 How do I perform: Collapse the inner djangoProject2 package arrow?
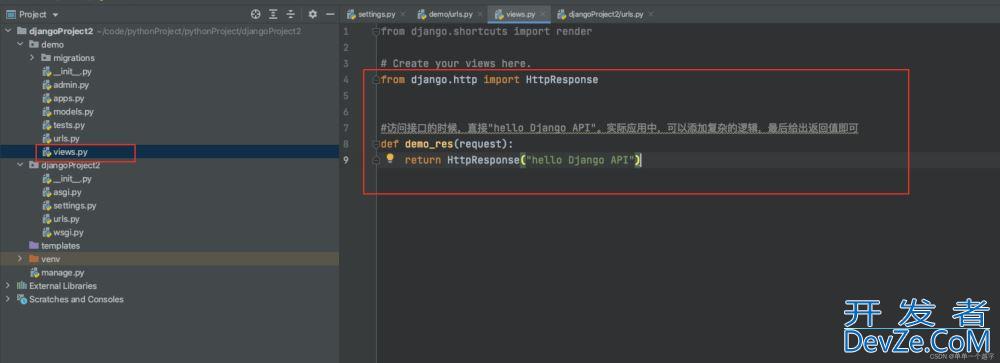coord(21,165)
